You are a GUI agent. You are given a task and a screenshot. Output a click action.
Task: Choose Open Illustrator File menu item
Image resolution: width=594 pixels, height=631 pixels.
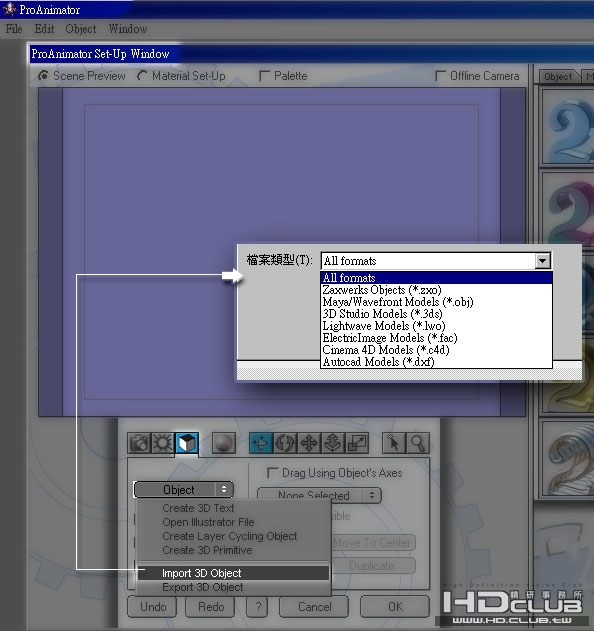[x=233, y=522]
